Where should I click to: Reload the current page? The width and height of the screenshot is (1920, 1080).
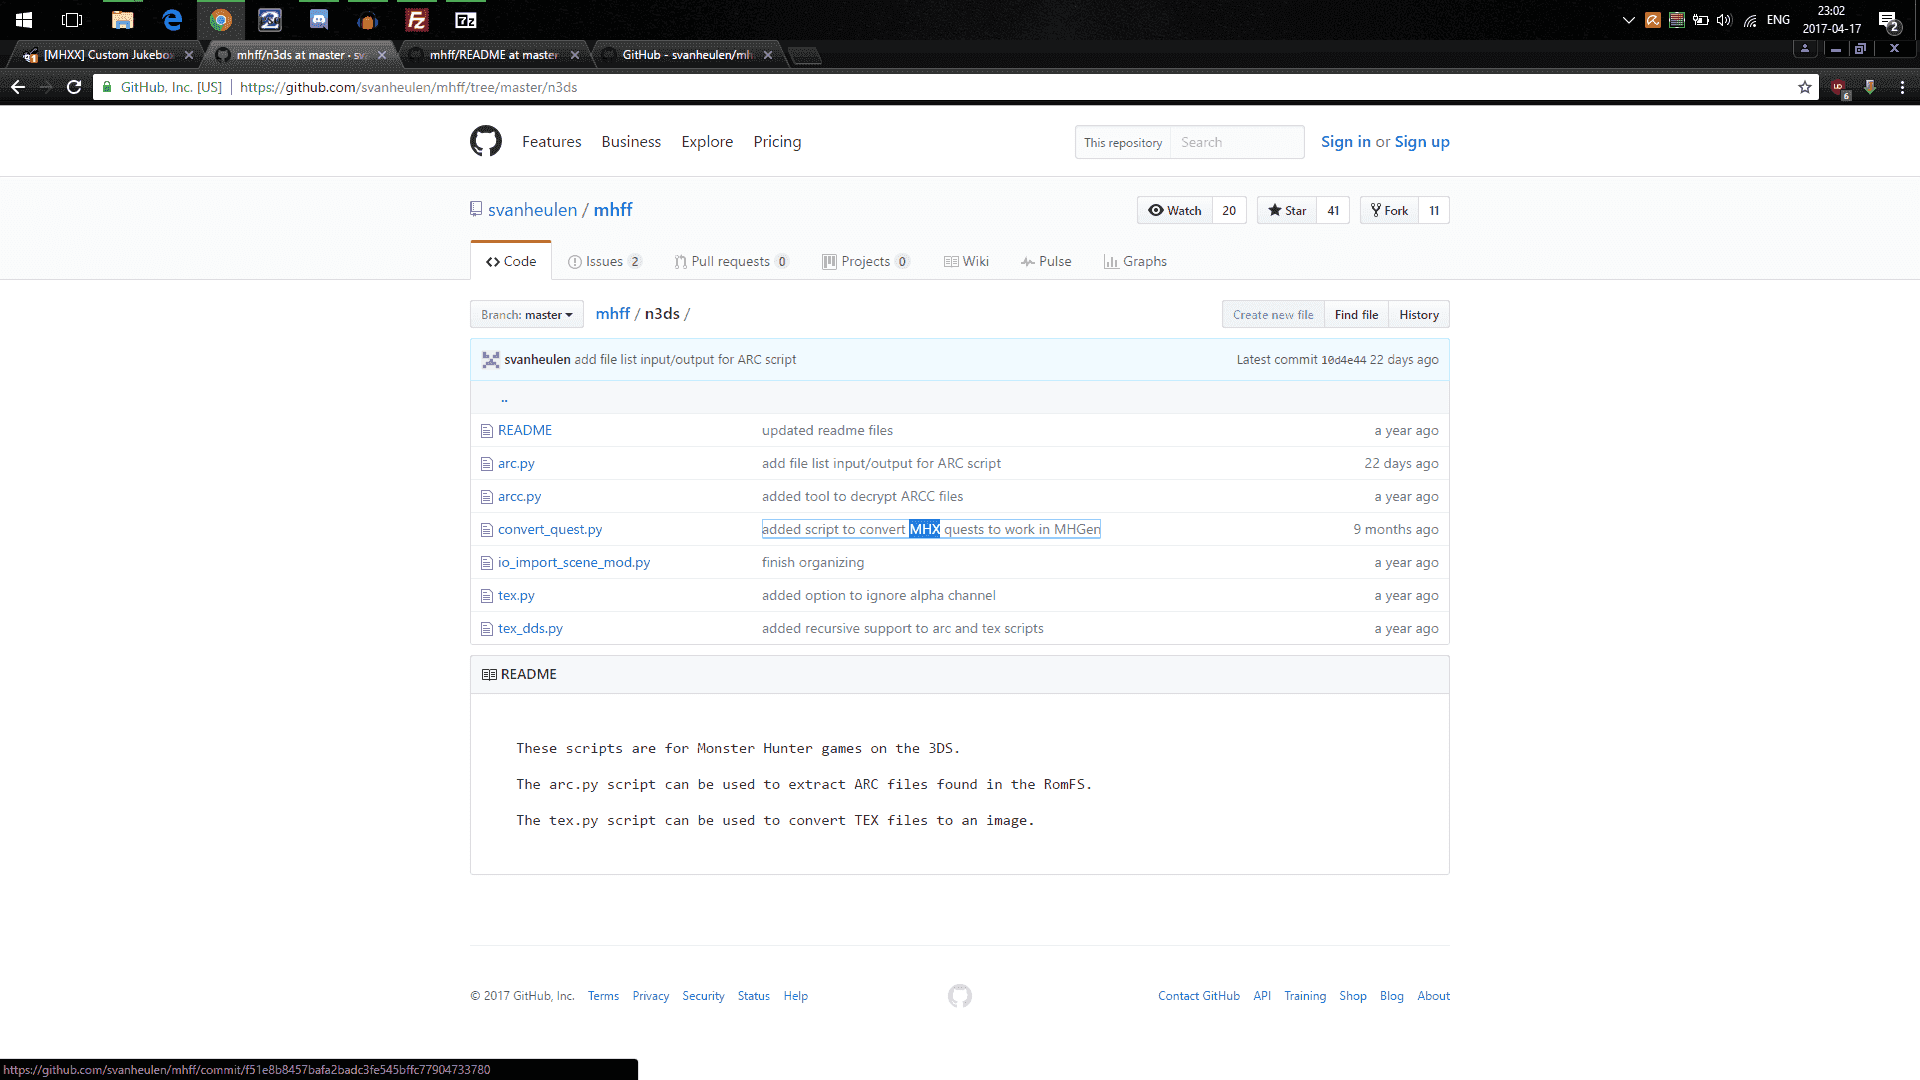pos(74,87)
